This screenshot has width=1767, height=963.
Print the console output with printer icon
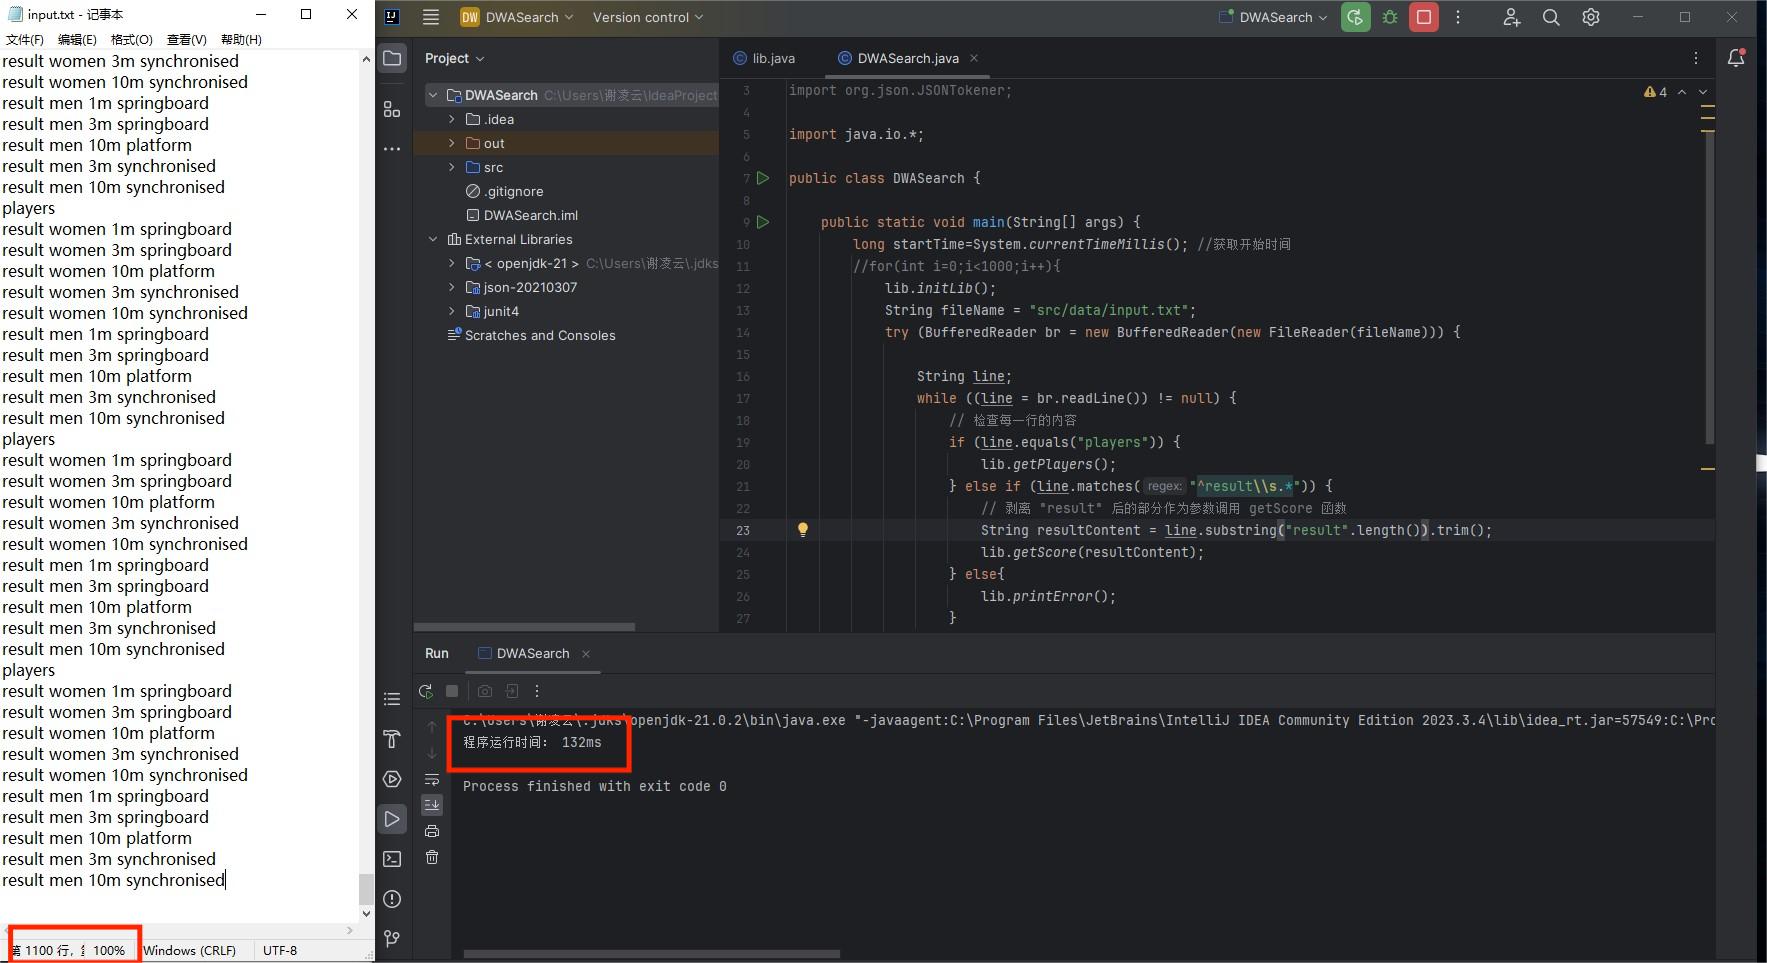[x=432, y=831]
